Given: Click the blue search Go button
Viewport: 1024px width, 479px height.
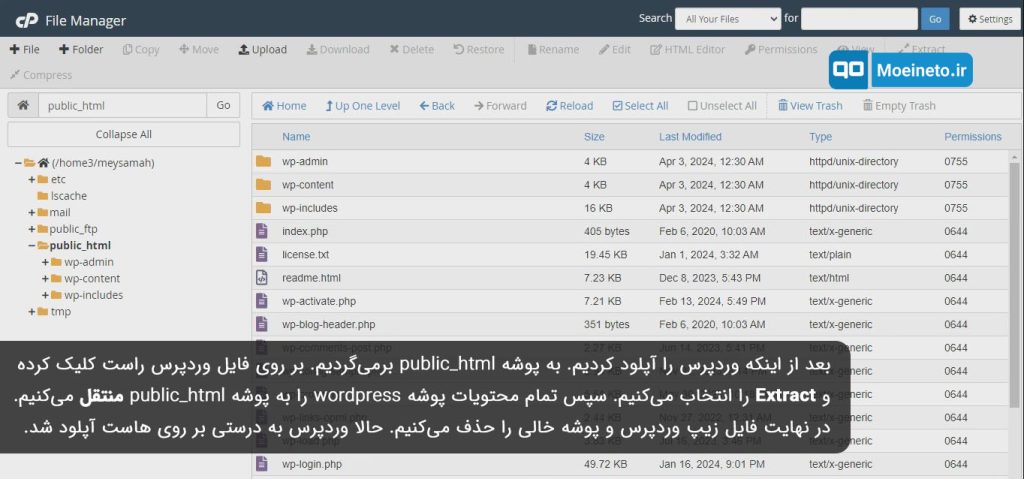Looking at the screenshot, I should click(x=935, y=19).
